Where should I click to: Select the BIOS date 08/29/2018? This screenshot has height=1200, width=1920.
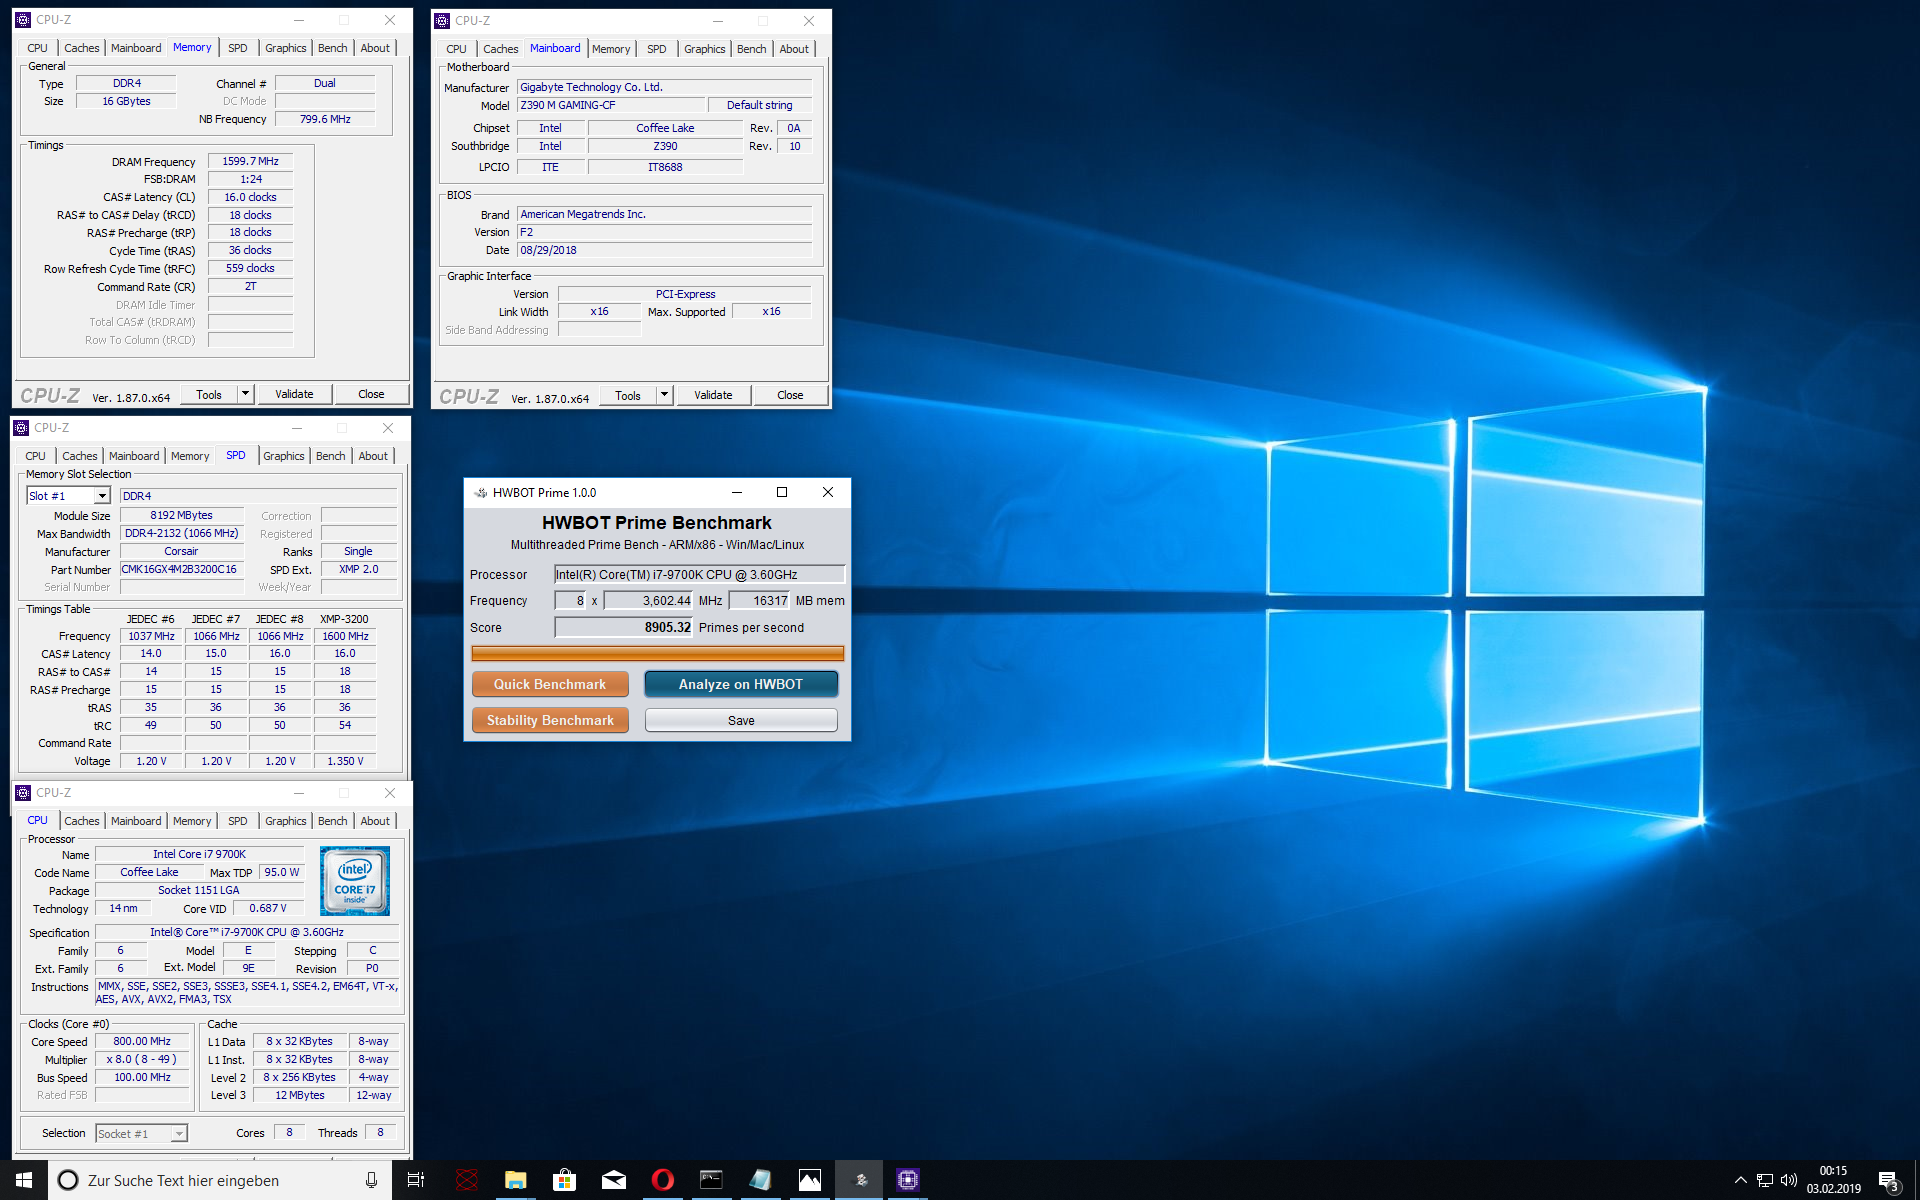coord(665,250)
